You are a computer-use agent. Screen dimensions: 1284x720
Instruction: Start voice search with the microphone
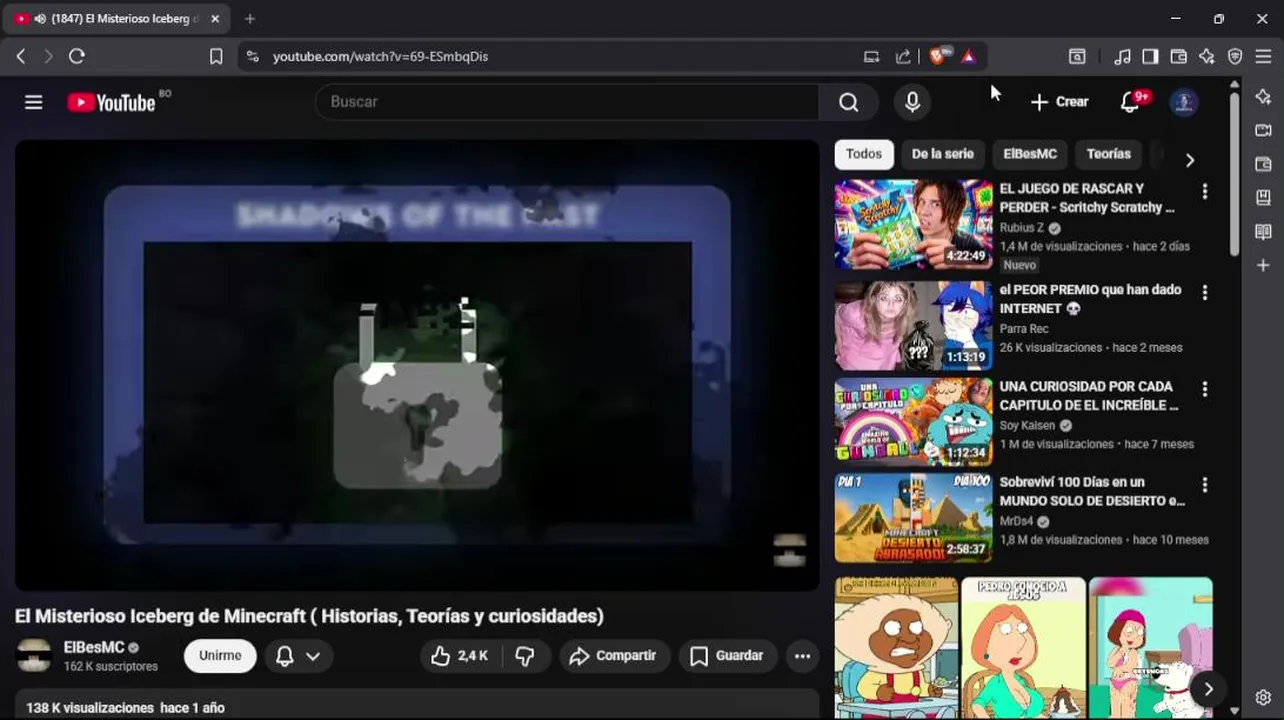point(912,102)
